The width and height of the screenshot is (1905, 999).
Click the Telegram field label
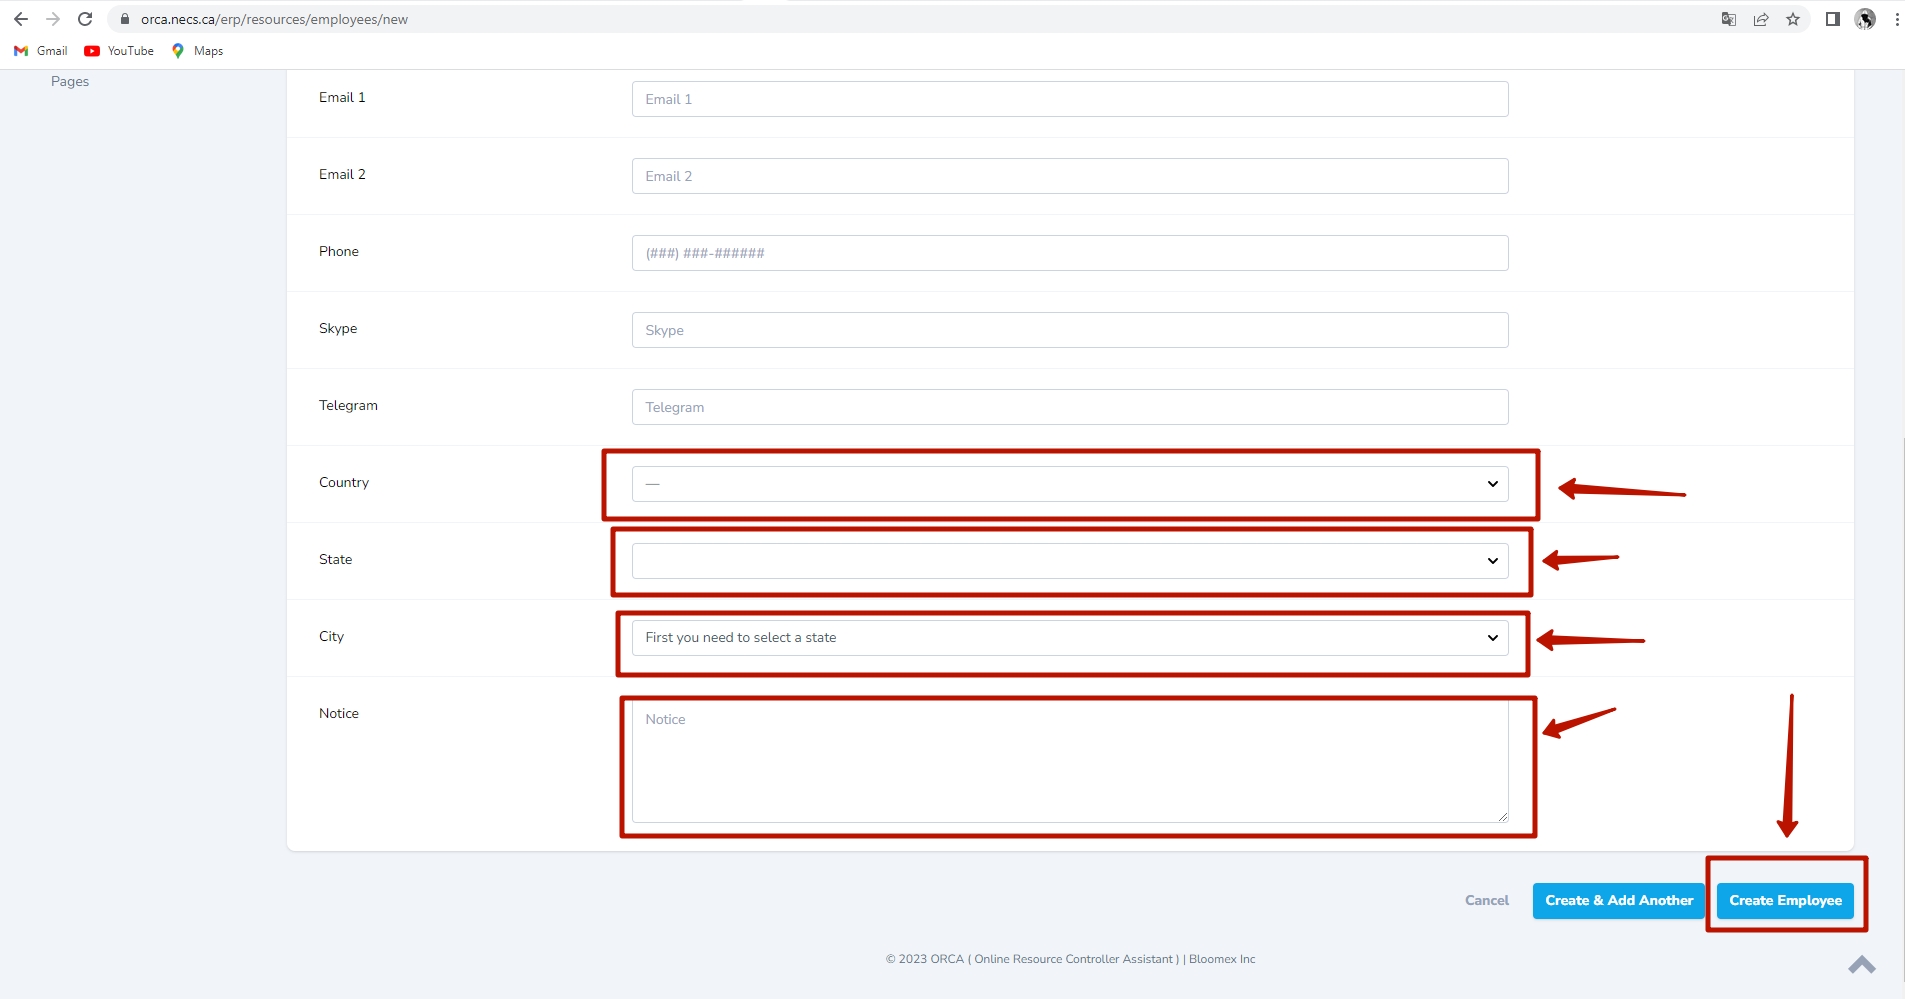[348, 405]
